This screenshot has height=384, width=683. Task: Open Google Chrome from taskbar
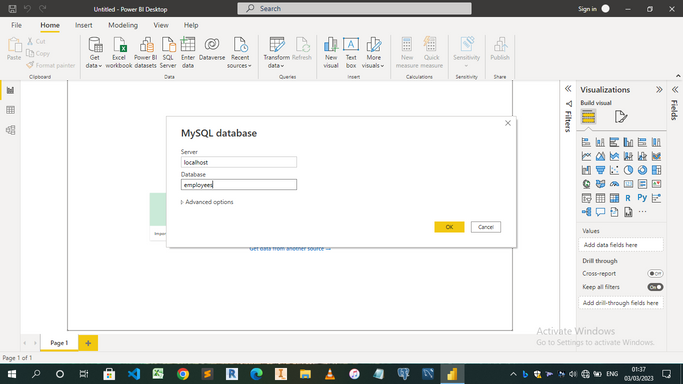[183, 374]
